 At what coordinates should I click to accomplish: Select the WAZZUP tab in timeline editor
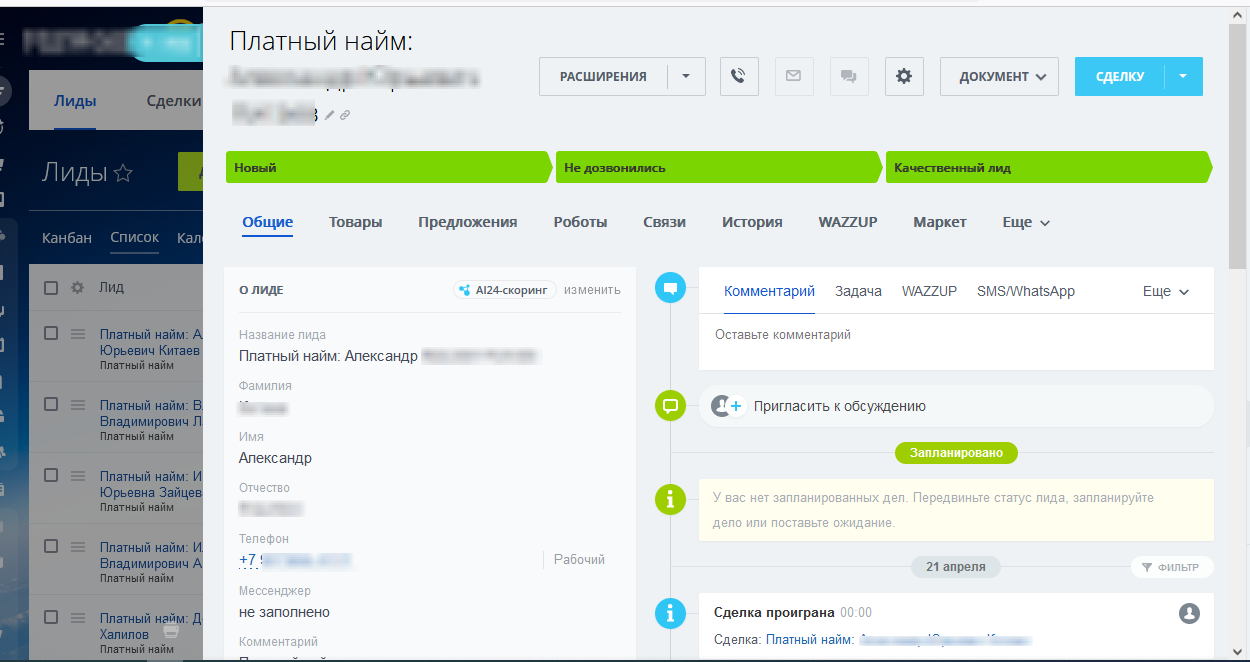929,291
